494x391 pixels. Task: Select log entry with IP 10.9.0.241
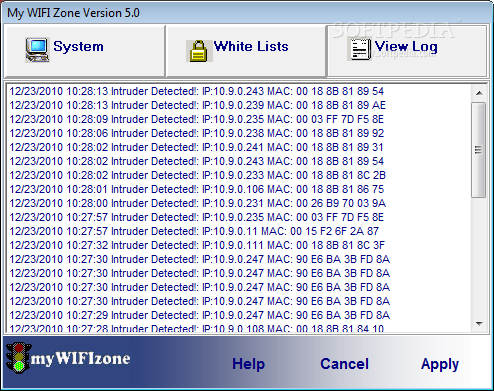pyautogui.click(x=197, y=147)
